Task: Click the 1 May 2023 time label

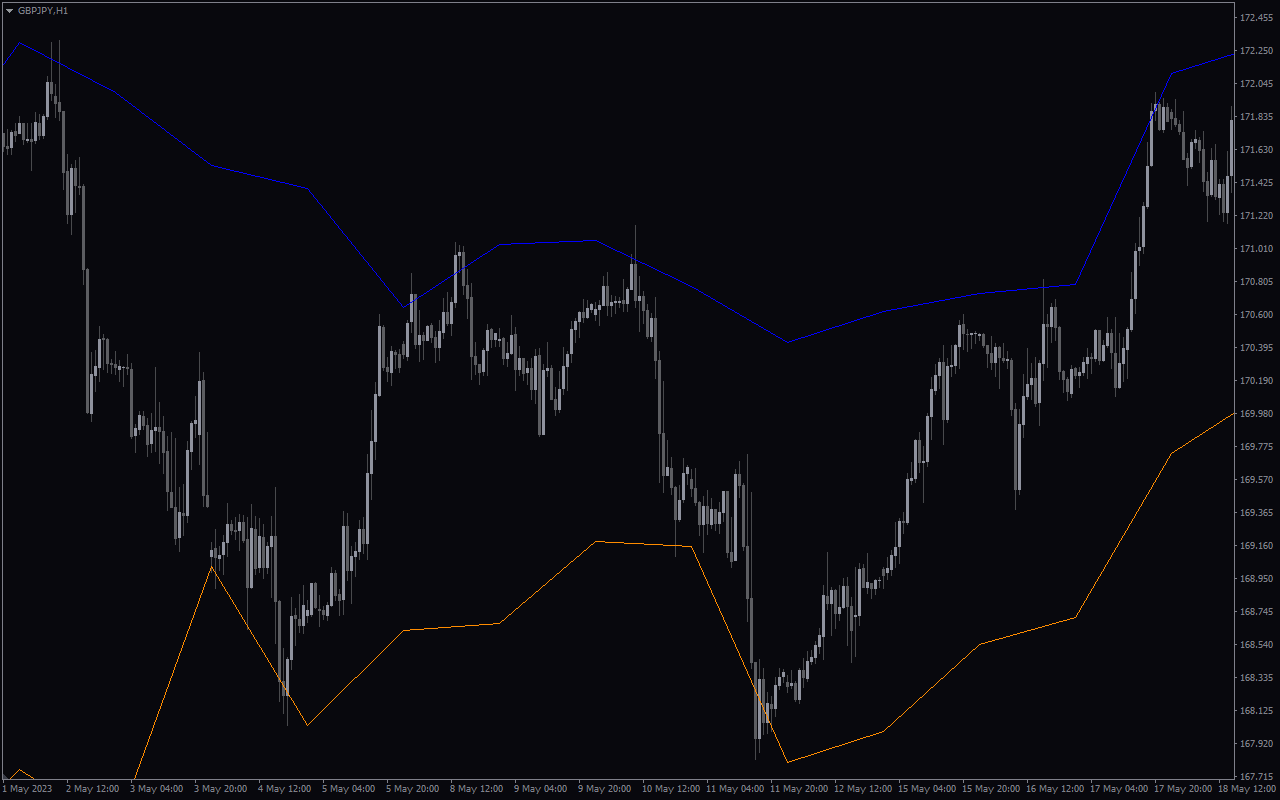Action: (x=28, y=789)
